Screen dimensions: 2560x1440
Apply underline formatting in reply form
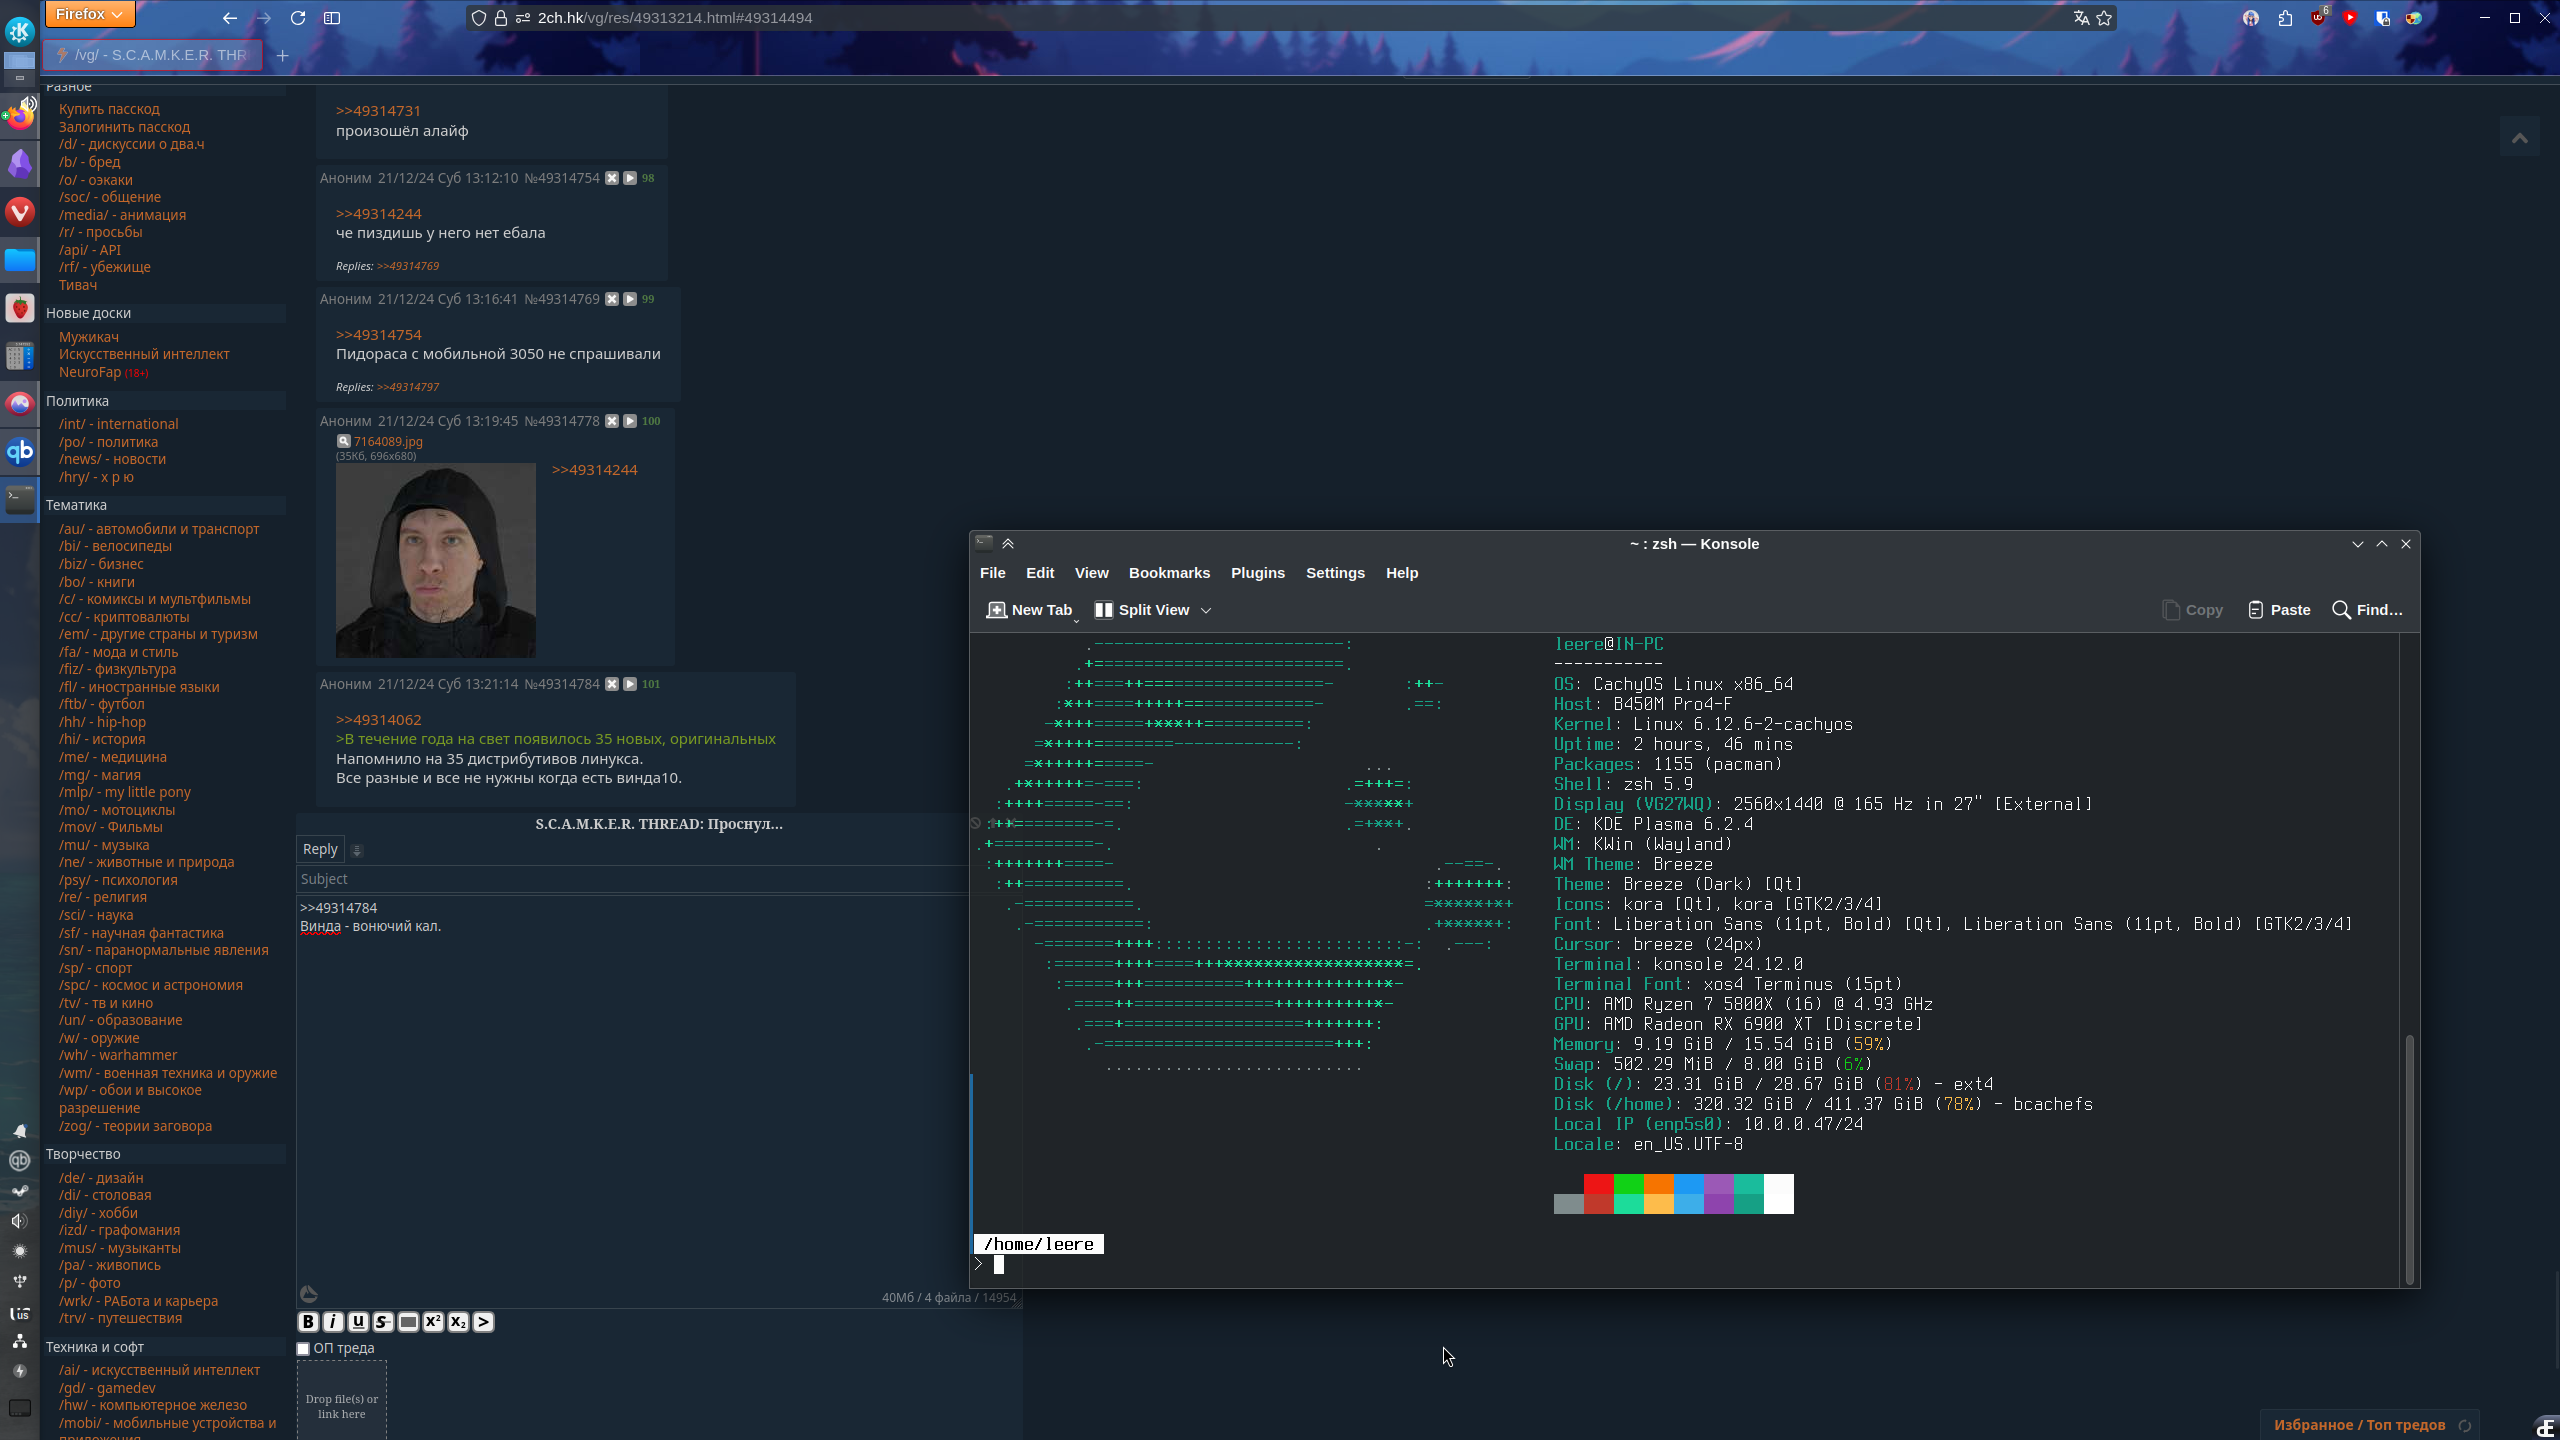(358, 1322)
